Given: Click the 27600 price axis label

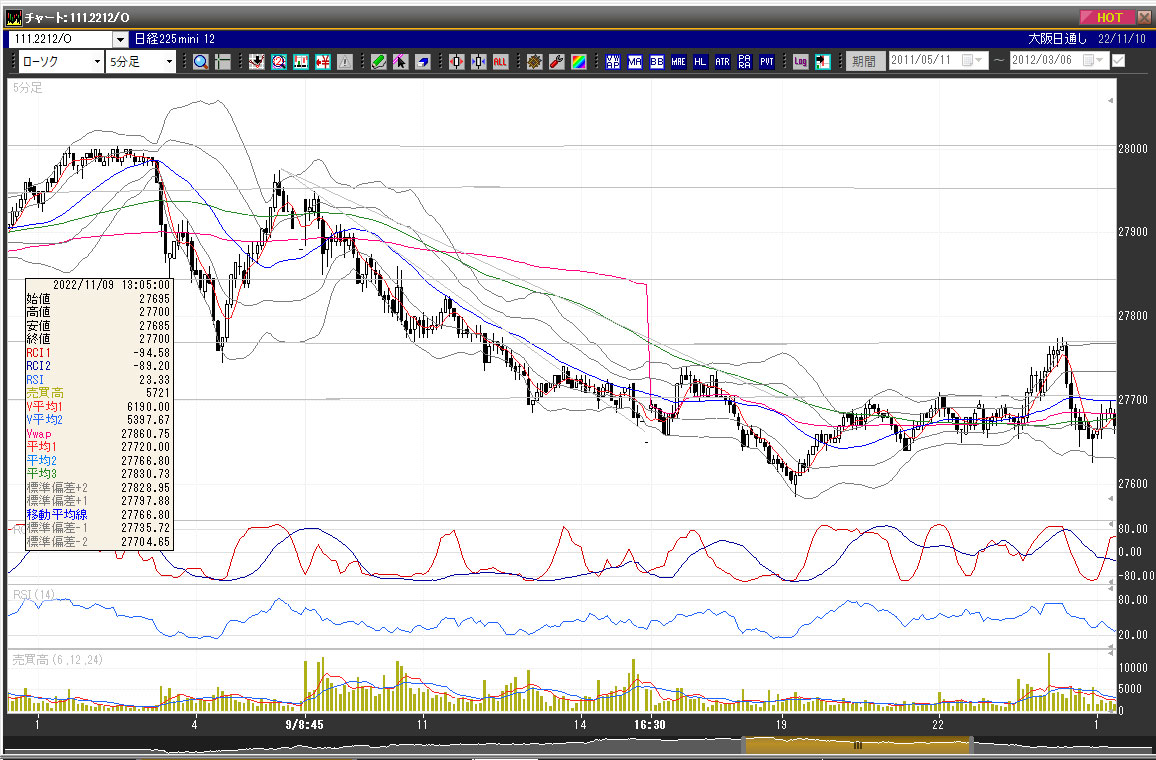Looking at the screenshot, I should click(1133, 484).
